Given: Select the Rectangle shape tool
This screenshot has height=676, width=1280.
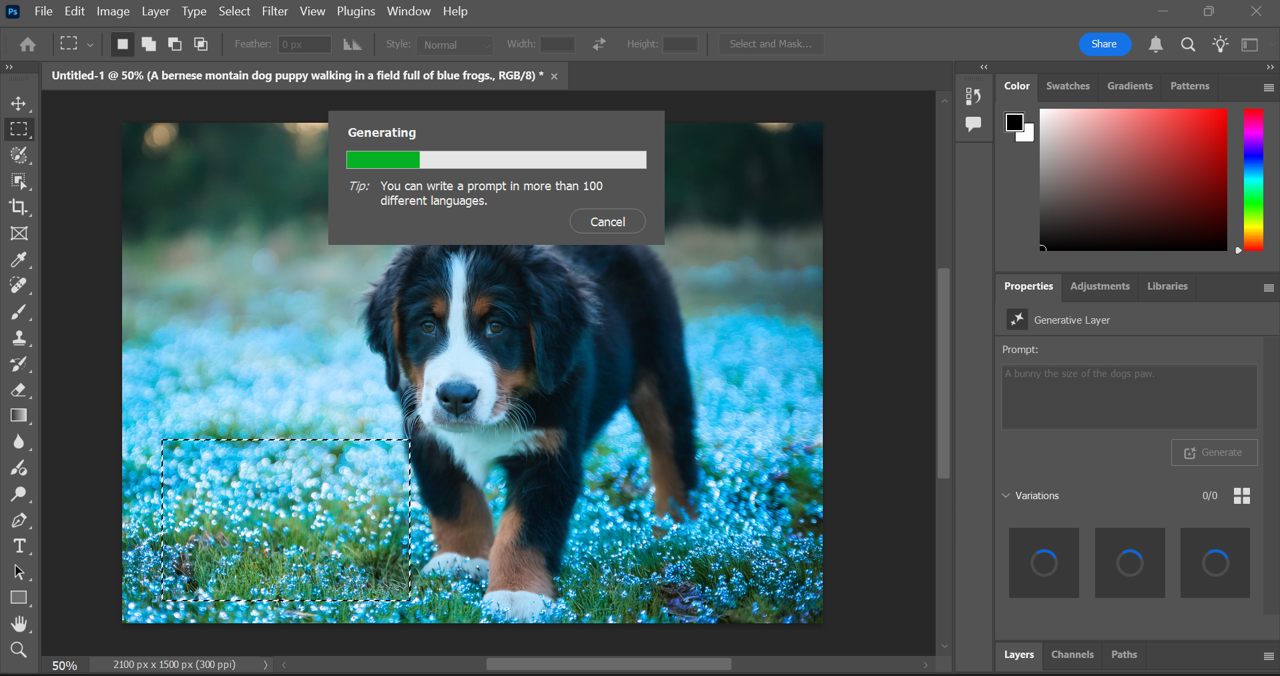Looking at the screenshot, I should (x=19, y=598).
